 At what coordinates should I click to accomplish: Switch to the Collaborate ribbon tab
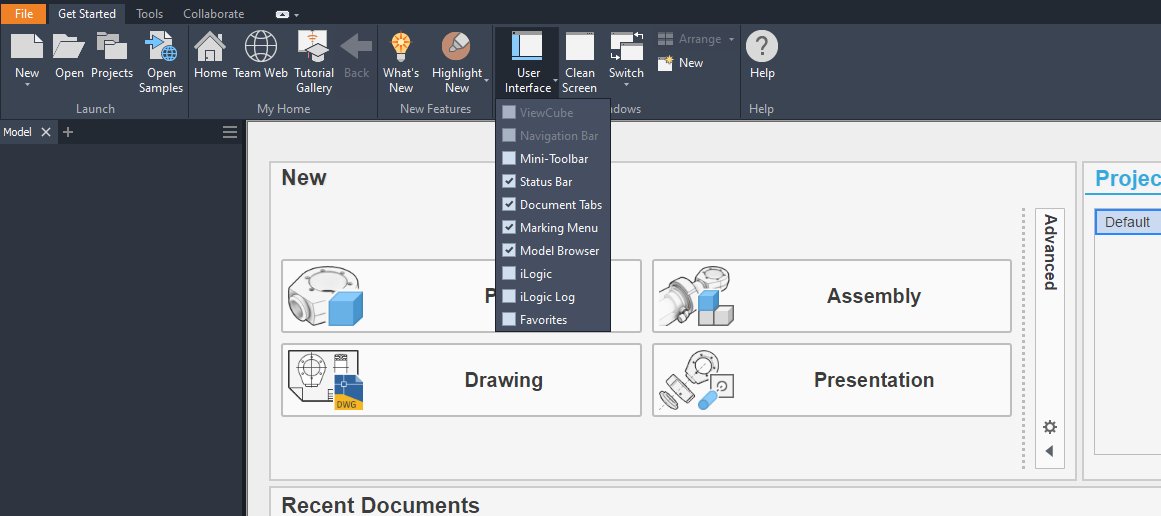[213, 13]
